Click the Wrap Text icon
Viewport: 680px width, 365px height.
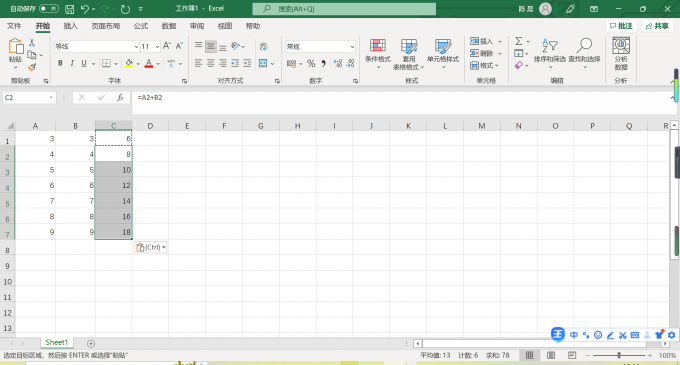pyautogui.click(x=263, y=46)
